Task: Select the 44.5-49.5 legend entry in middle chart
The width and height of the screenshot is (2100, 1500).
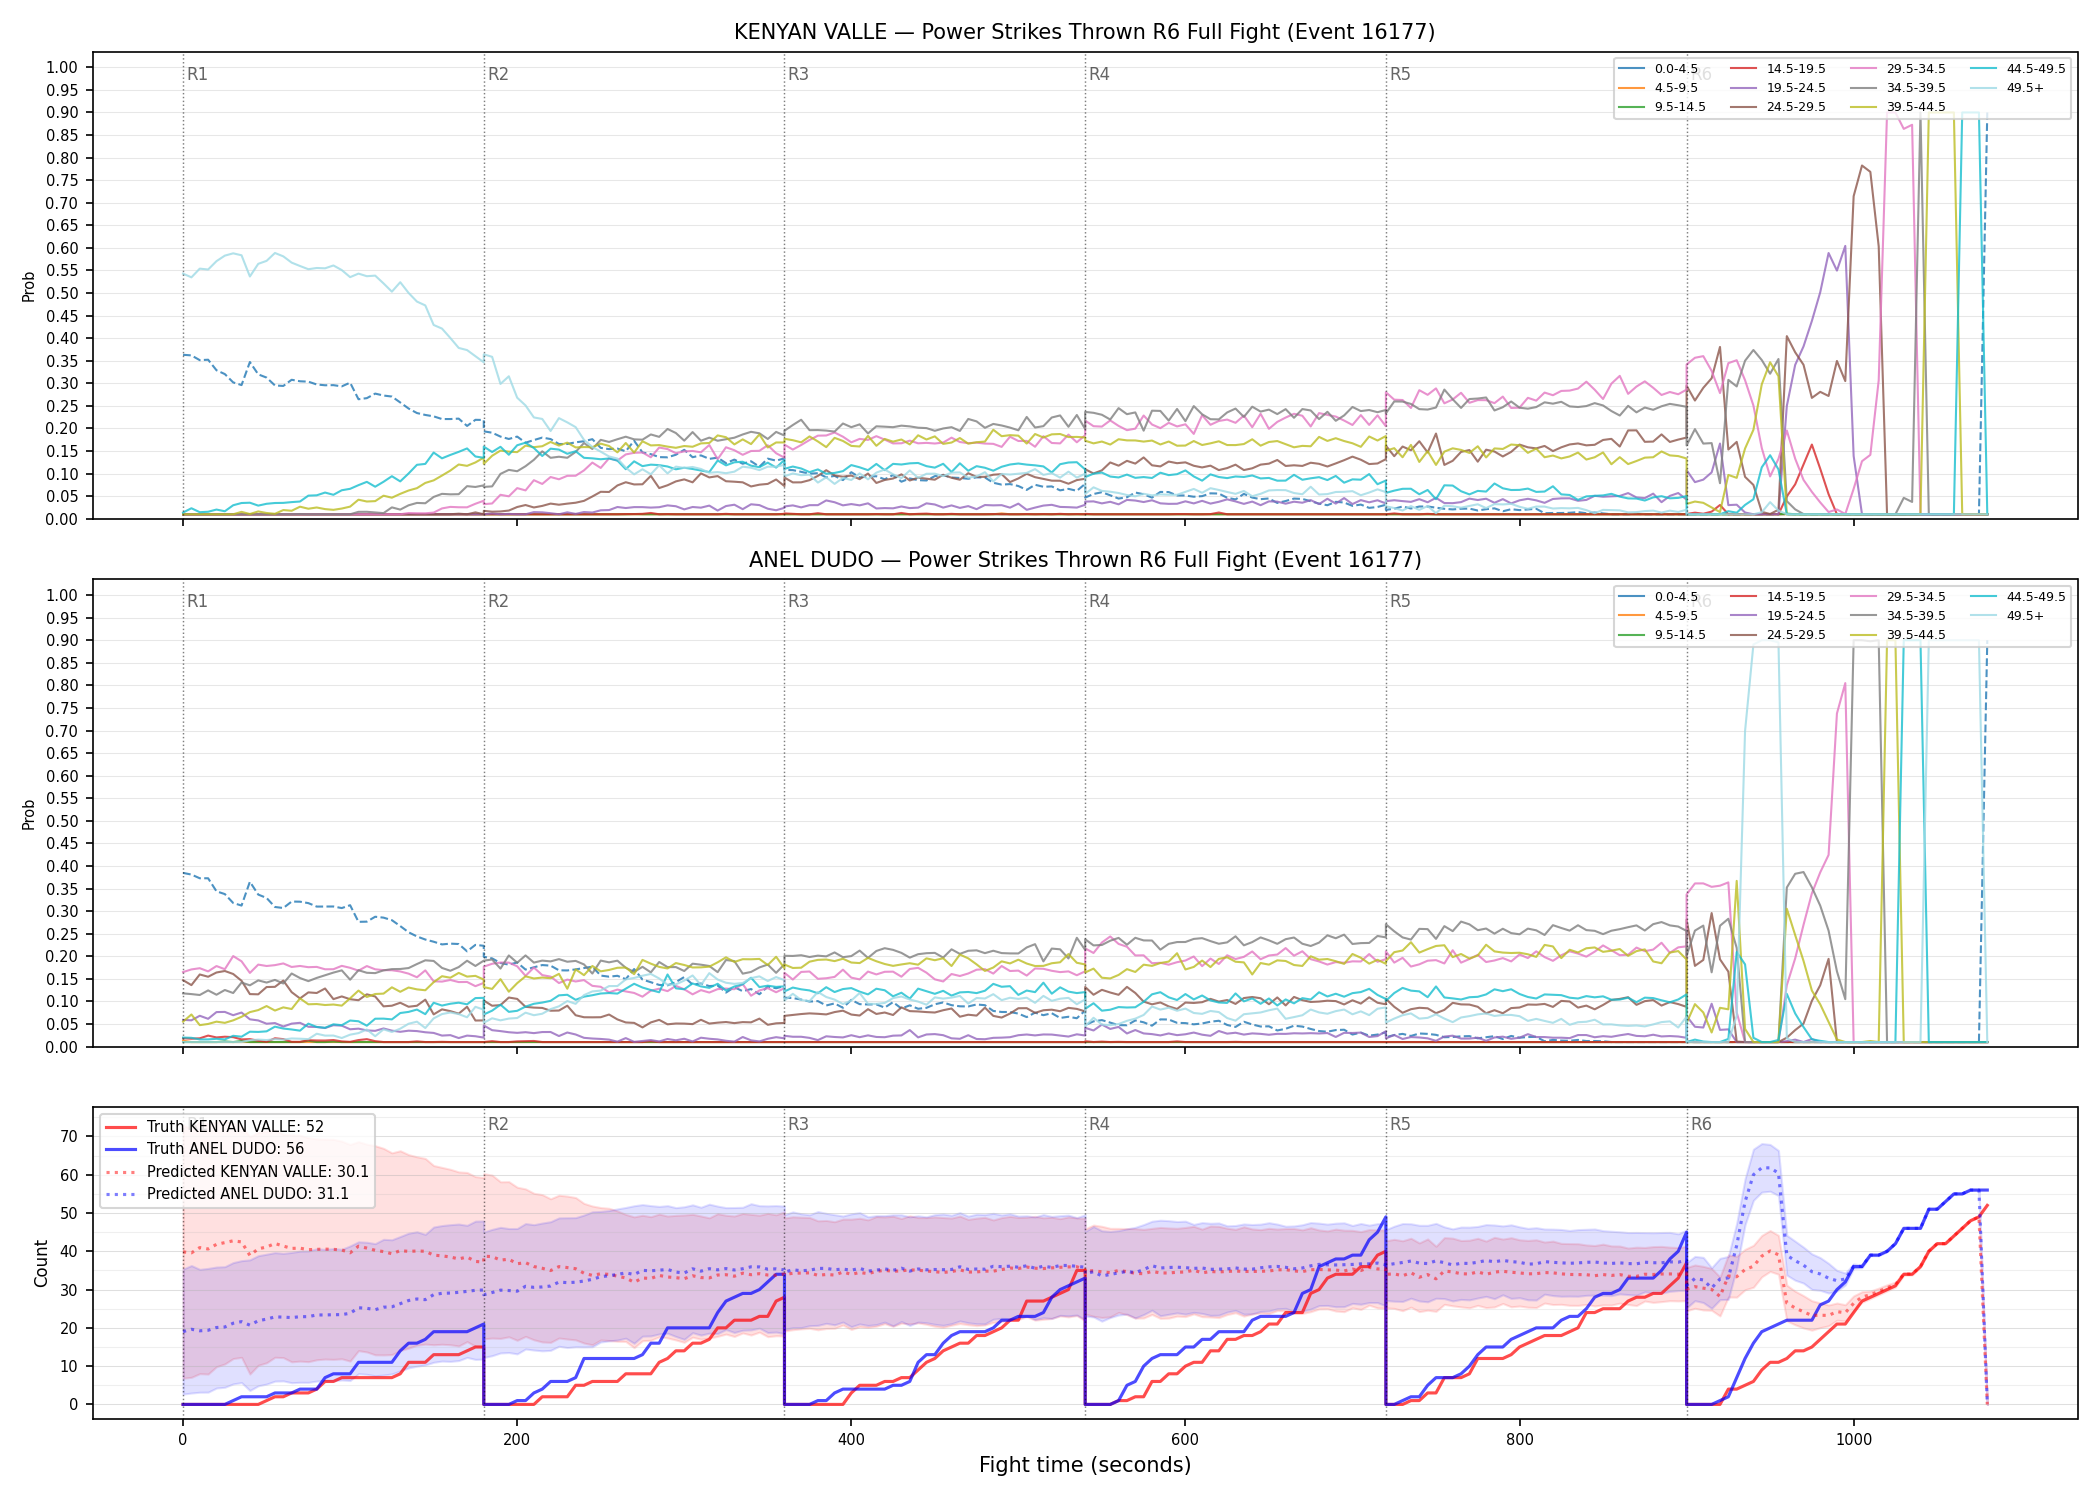Action: (2018, 597)
